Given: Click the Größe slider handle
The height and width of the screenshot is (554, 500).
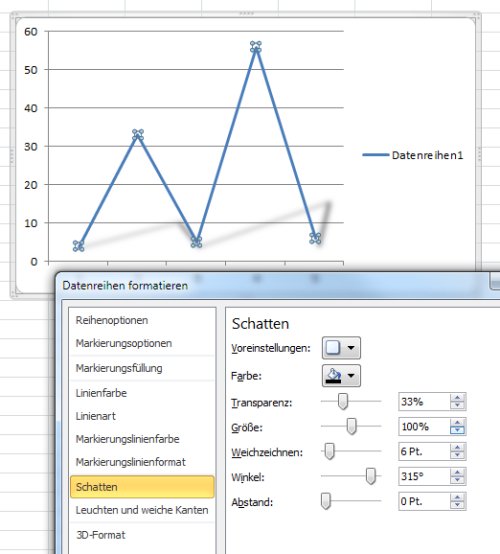Looking at the screenshot, I should [x=351, y=426].
